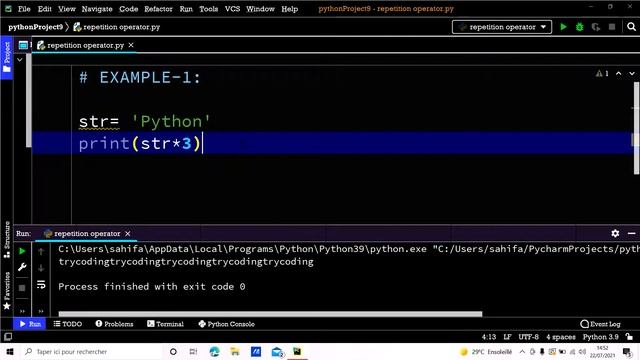
Task: Open the View menu
Action: pos(67,9)
